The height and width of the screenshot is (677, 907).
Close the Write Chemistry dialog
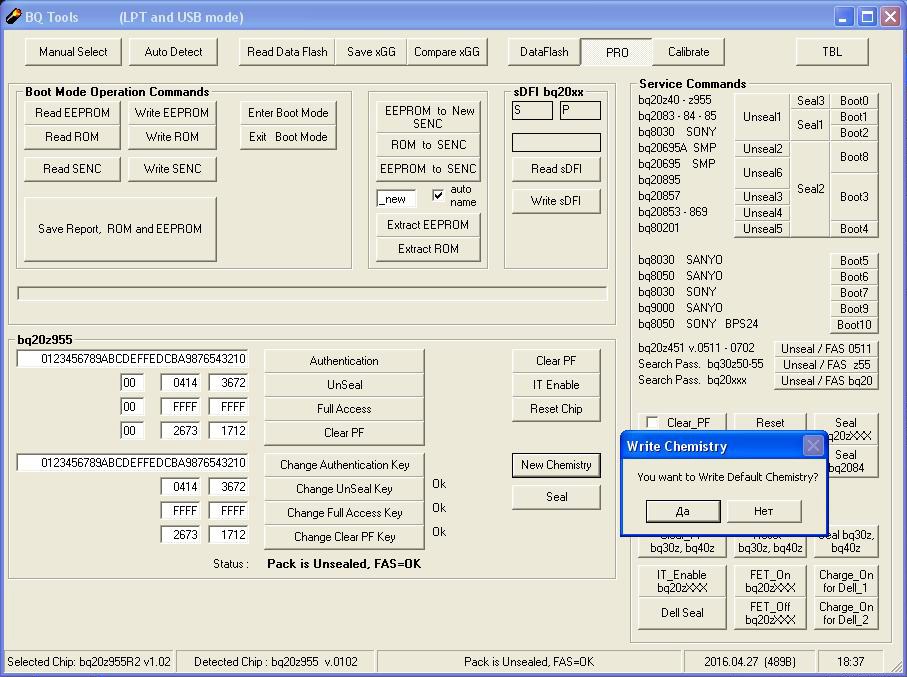point(813,446)
